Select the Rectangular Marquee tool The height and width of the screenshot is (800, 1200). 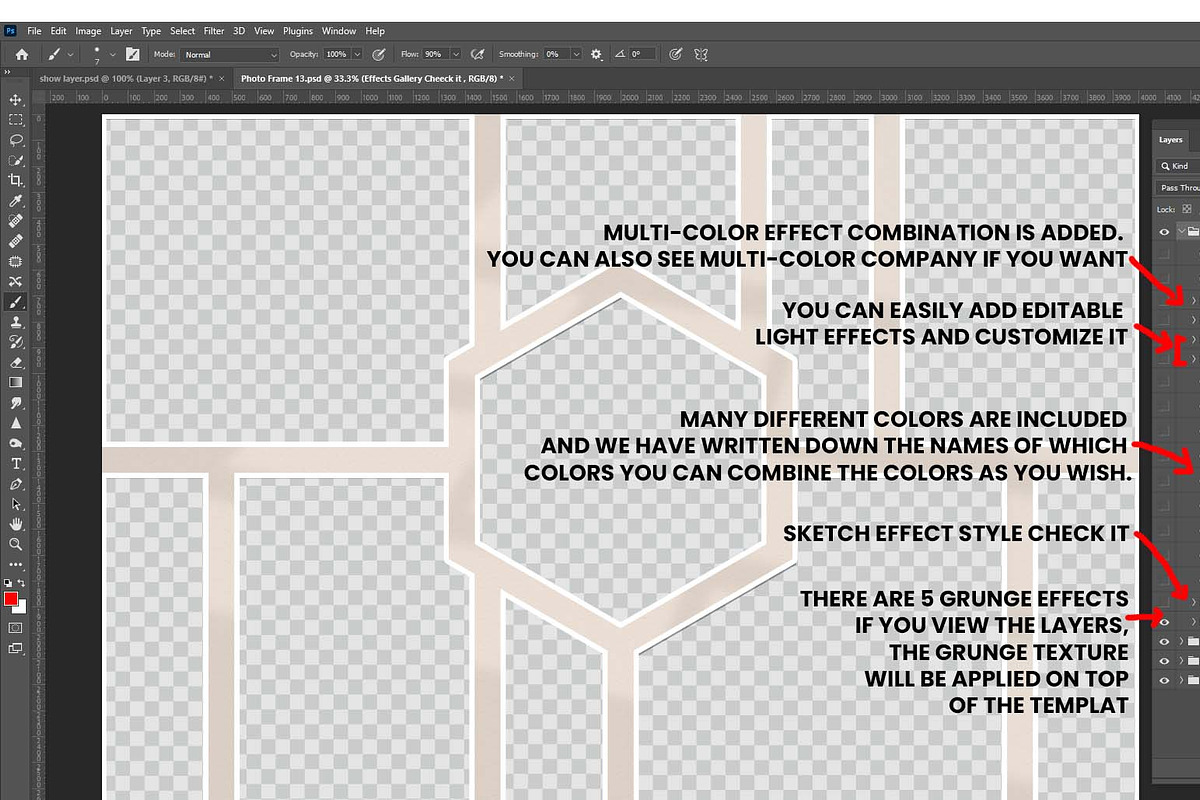[15, 120]
